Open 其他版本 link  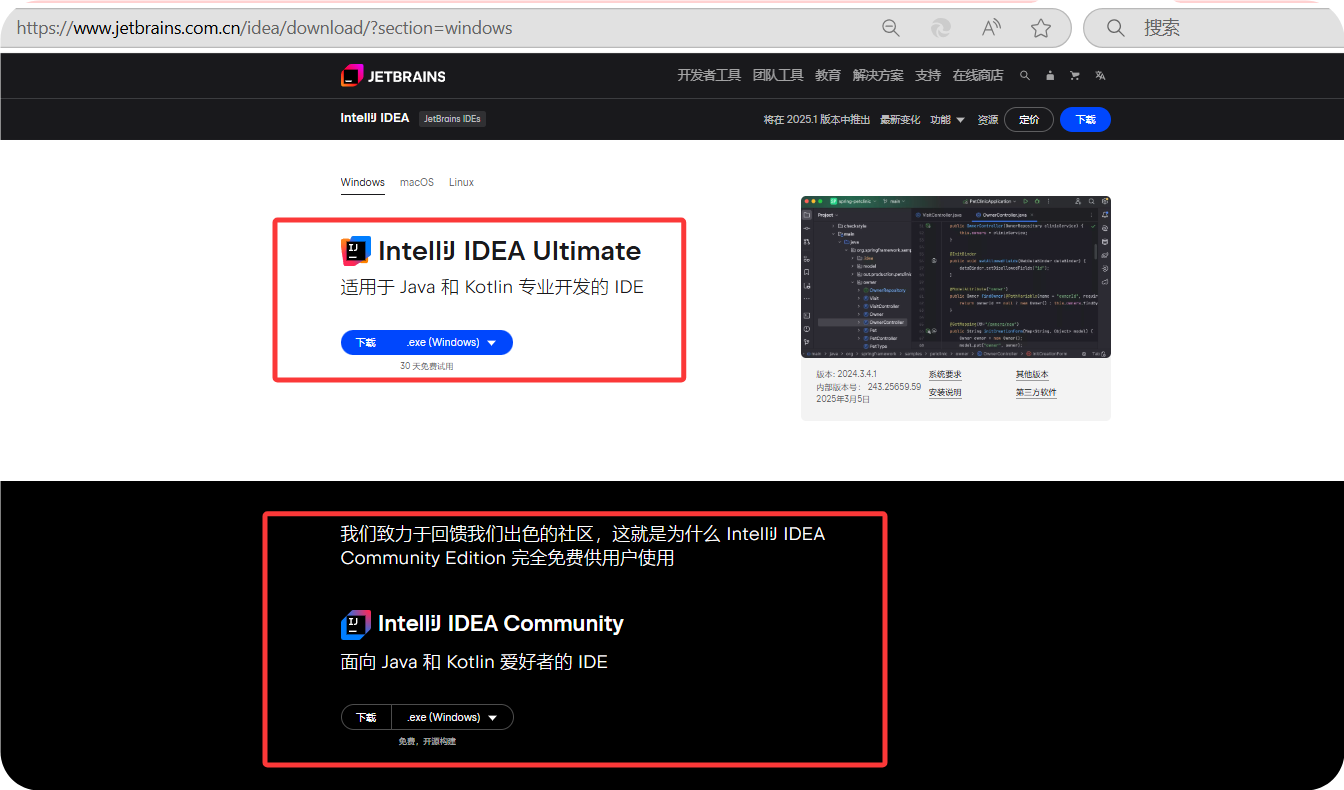point(1032,375)
